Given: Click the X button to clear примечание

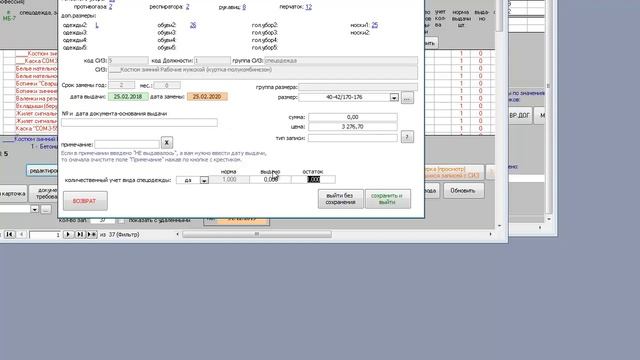Looking at the screenshot, I should pyautogui.click(x=167, y=142).
